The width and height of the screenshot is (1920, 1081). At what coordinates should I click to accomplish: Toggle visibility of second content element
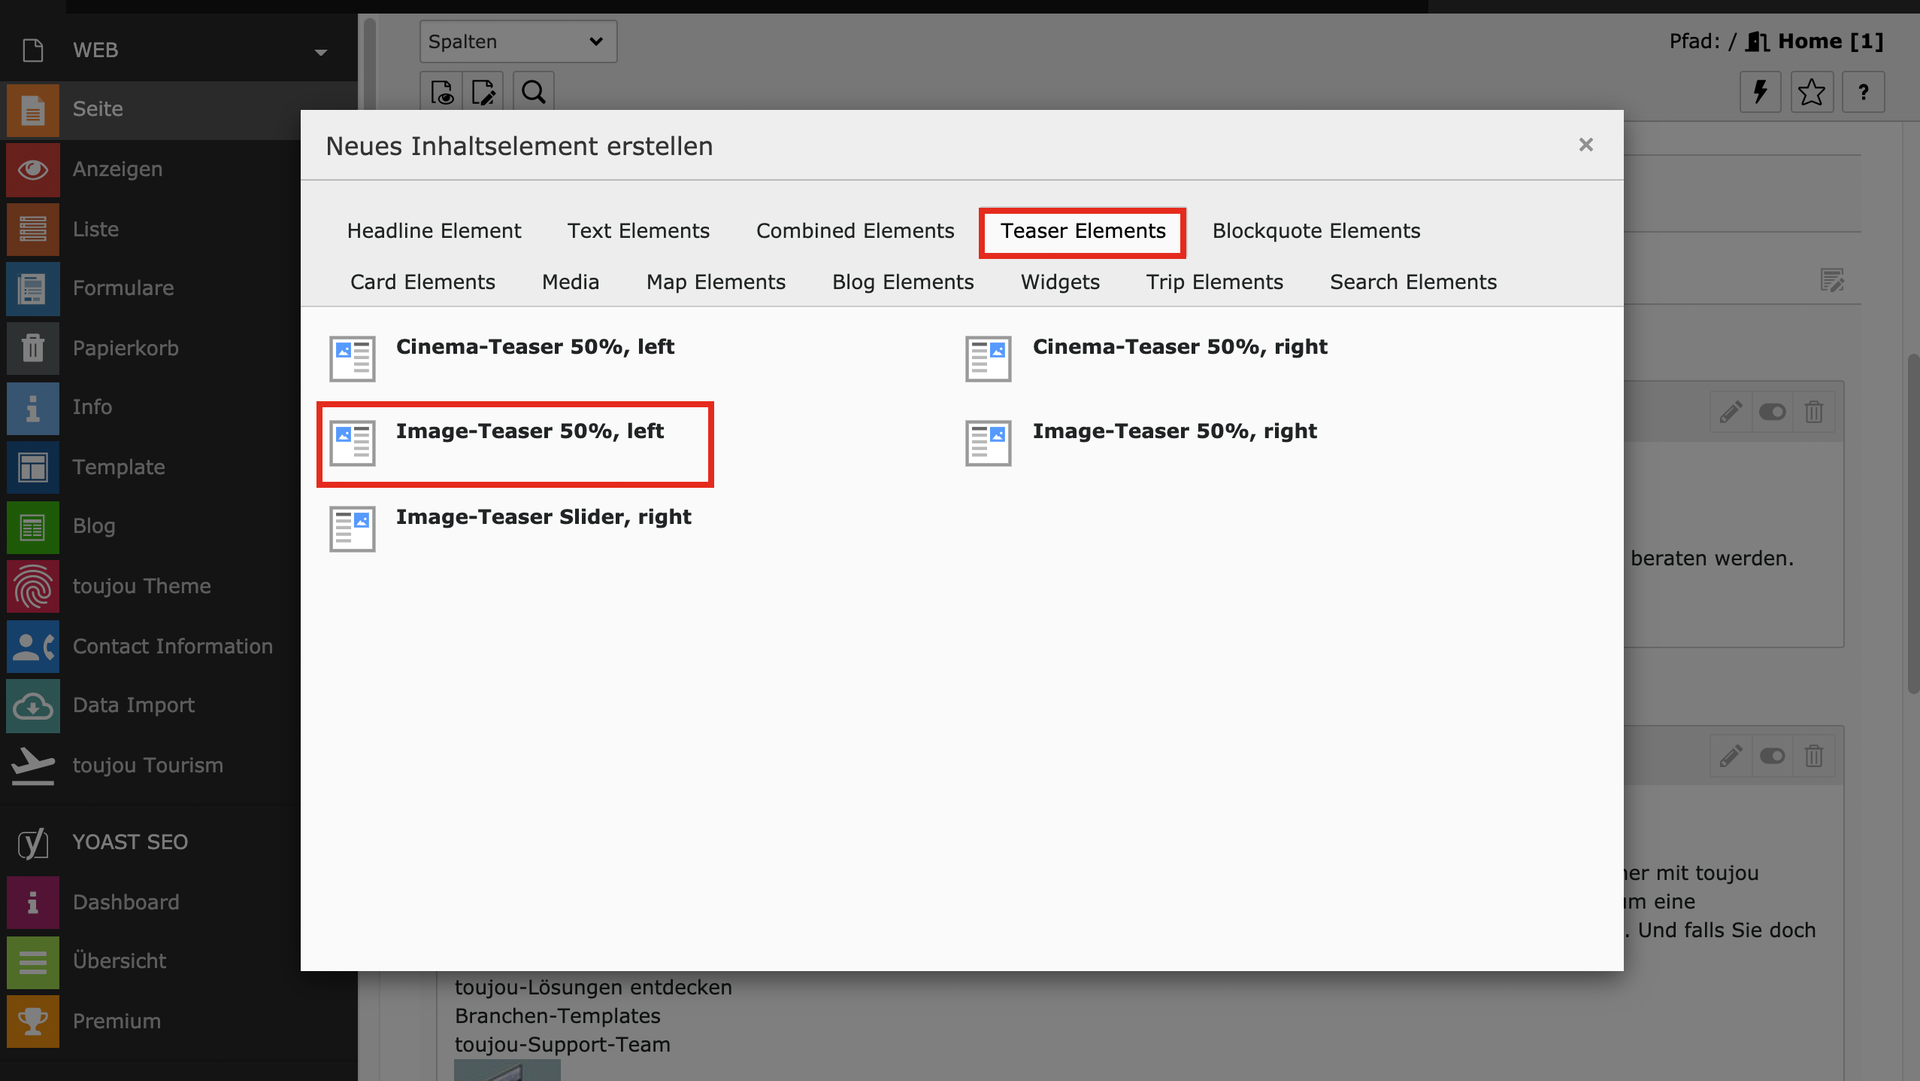pyautogui.click(x=1772, y=756)
